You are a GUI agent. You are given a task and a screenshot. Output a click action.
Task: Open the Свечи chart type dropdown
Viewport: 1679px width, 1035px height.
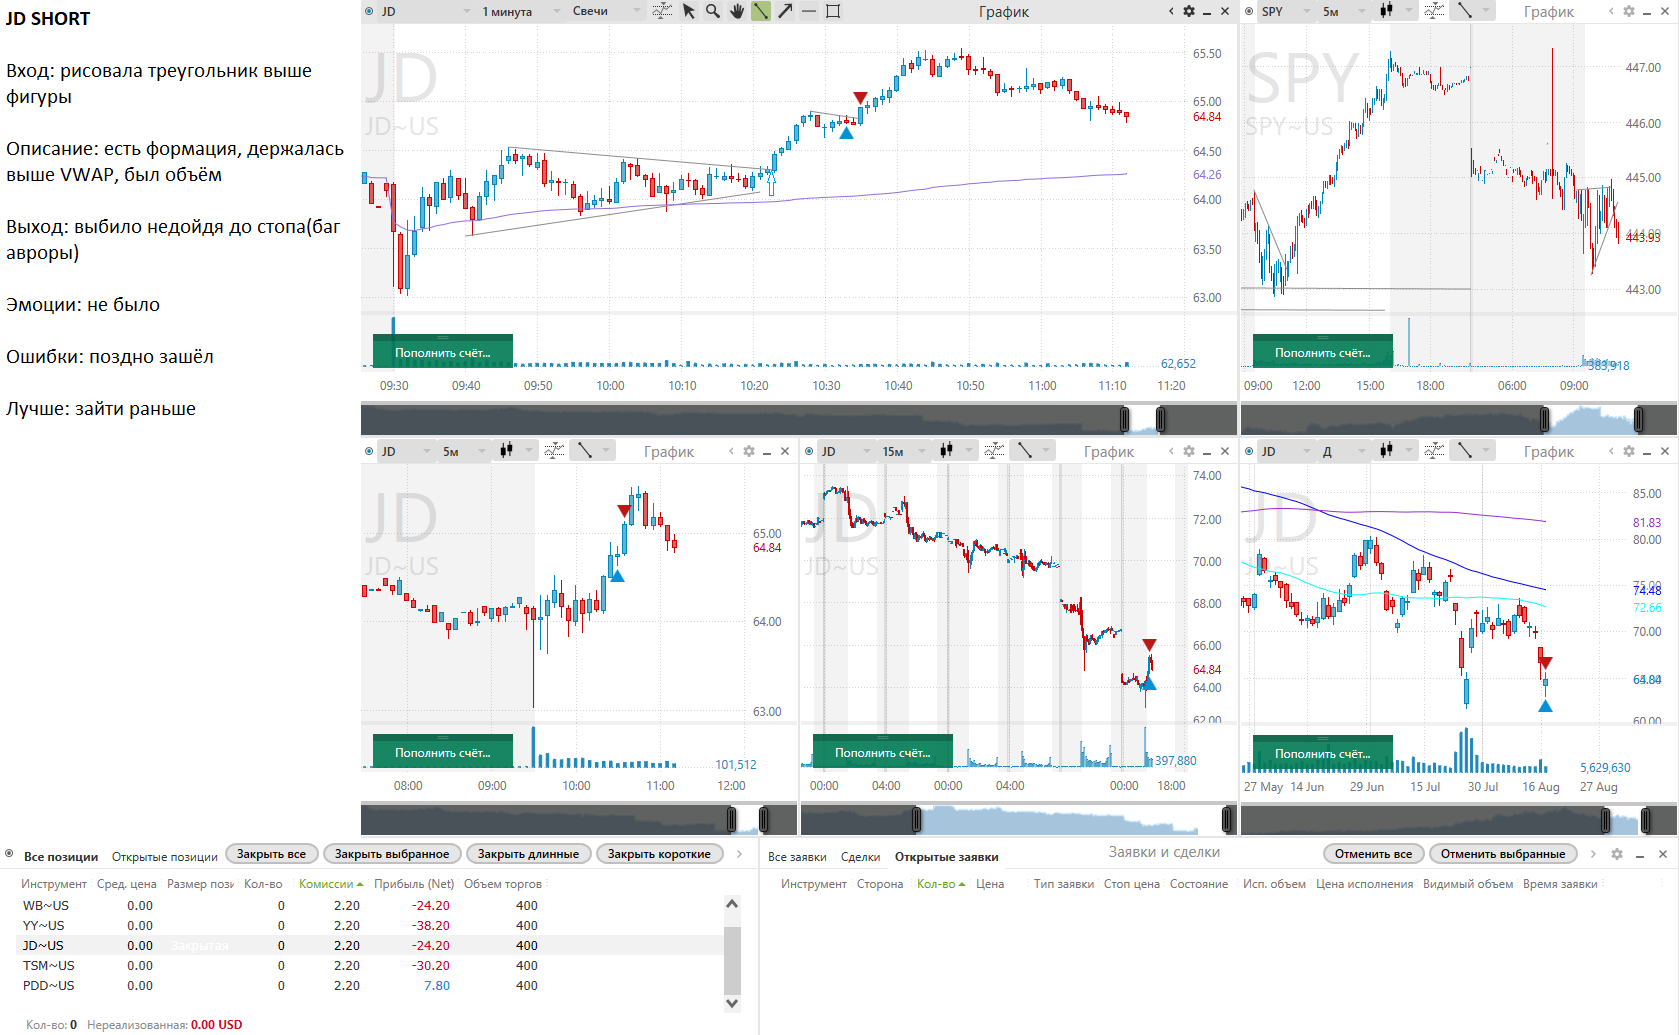click(x=606, y=11)
